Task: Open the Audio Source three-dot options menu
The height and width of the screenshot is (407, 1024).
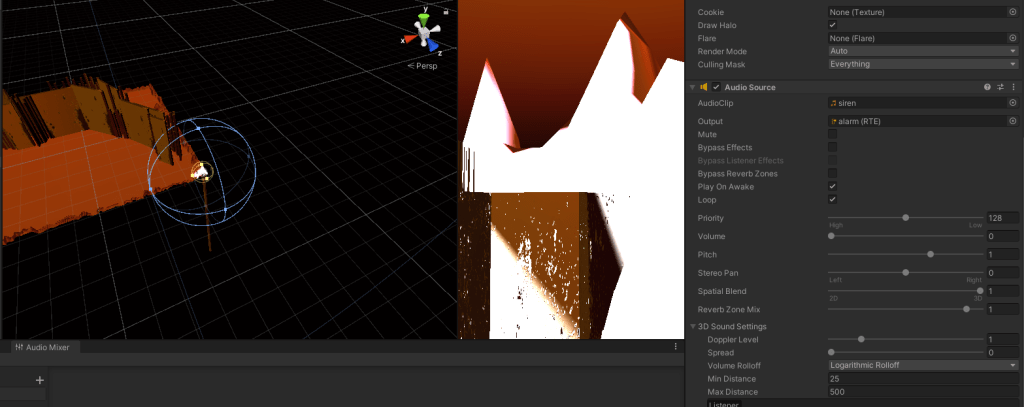Action: point(1013,87)
